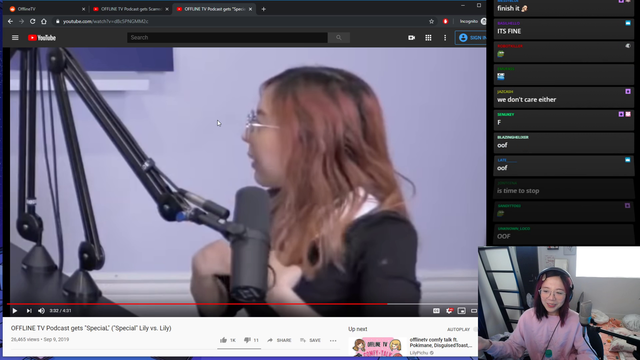
Task: Play the paused video
Action: pos(15,311)
